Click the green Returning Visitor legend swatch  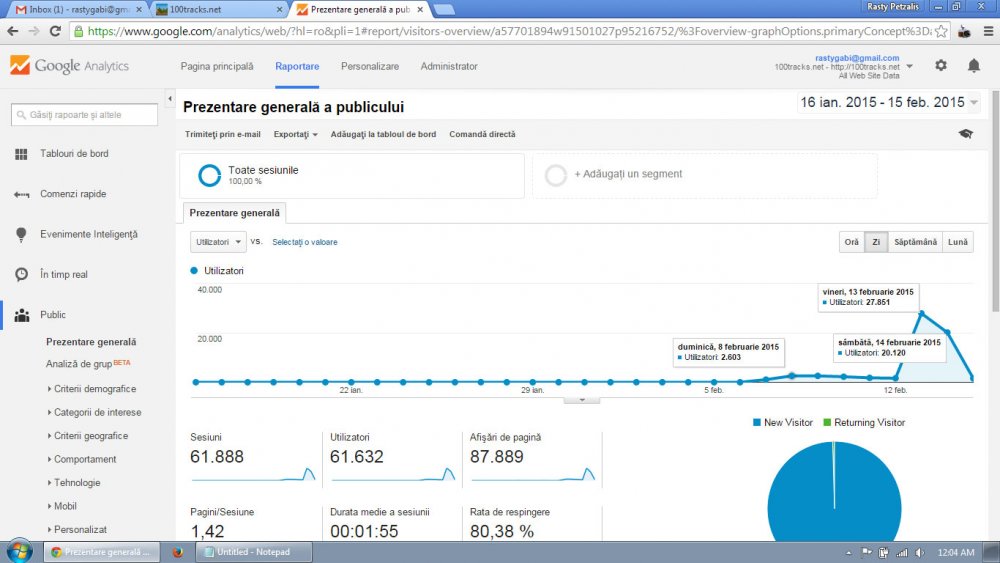point(827,422)
